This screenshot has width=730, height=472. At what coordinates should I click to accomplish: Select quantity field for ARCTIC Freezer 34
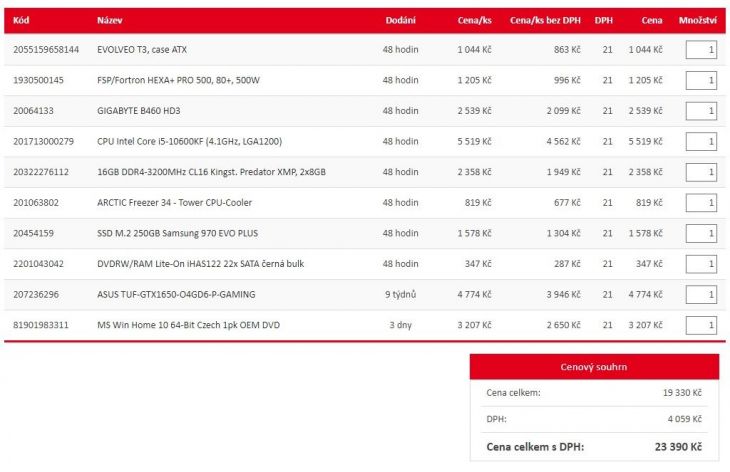[x=701, y=203]
